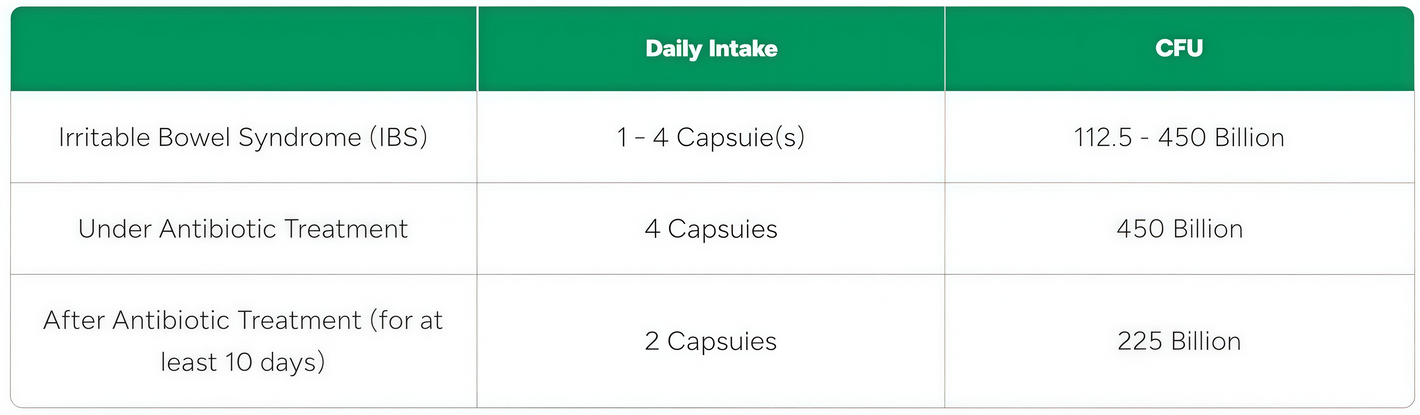1420x415 pixels.
Task: Click the word "Under" in the second row
Action: (111, 229)
